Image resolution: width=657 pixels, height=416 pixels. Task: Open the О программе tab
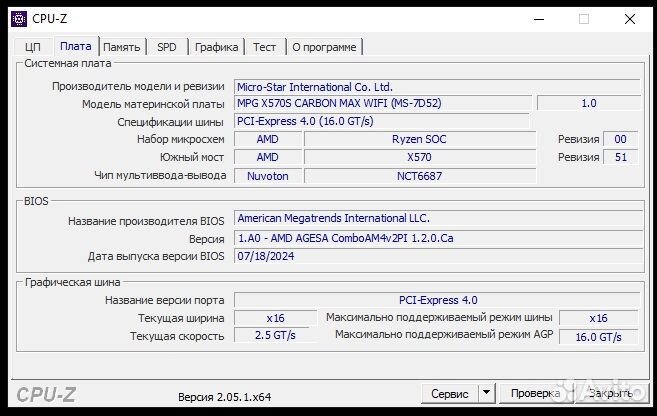pyautogui.click(x=324, y=47)
